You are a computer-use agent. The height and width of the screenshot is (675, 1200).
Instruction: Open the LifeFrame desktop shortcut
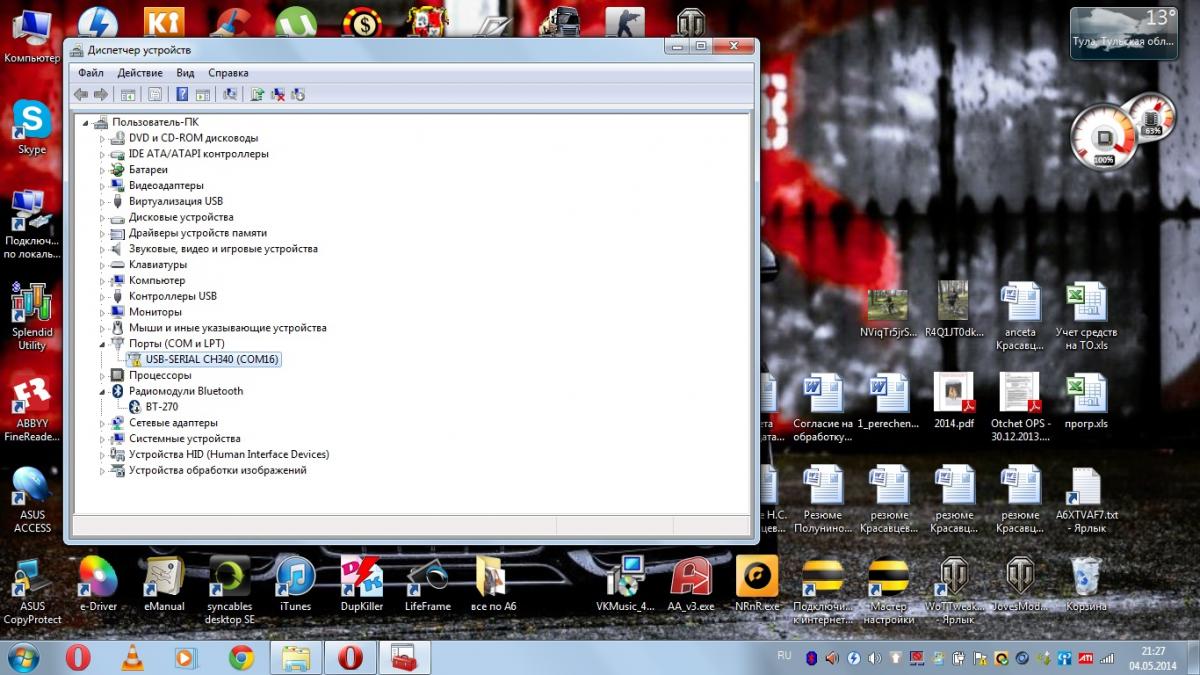[x=427, y=584]
